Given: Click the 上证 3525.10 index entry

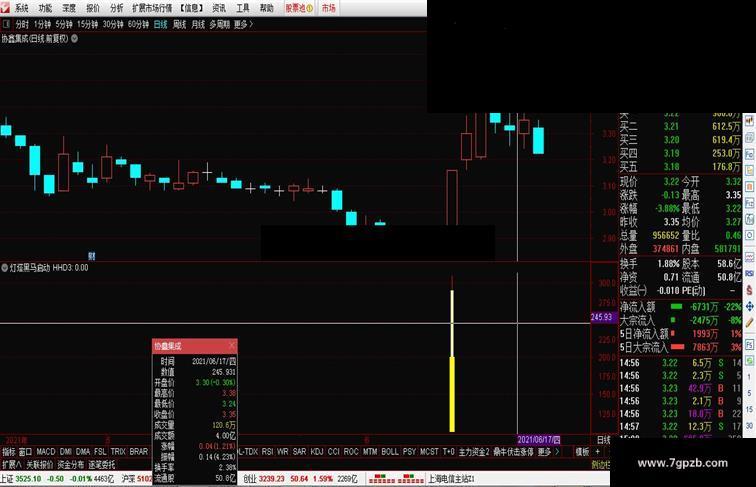Looking at the screenshot, I should pyautogui.click(x=57, y=479).
